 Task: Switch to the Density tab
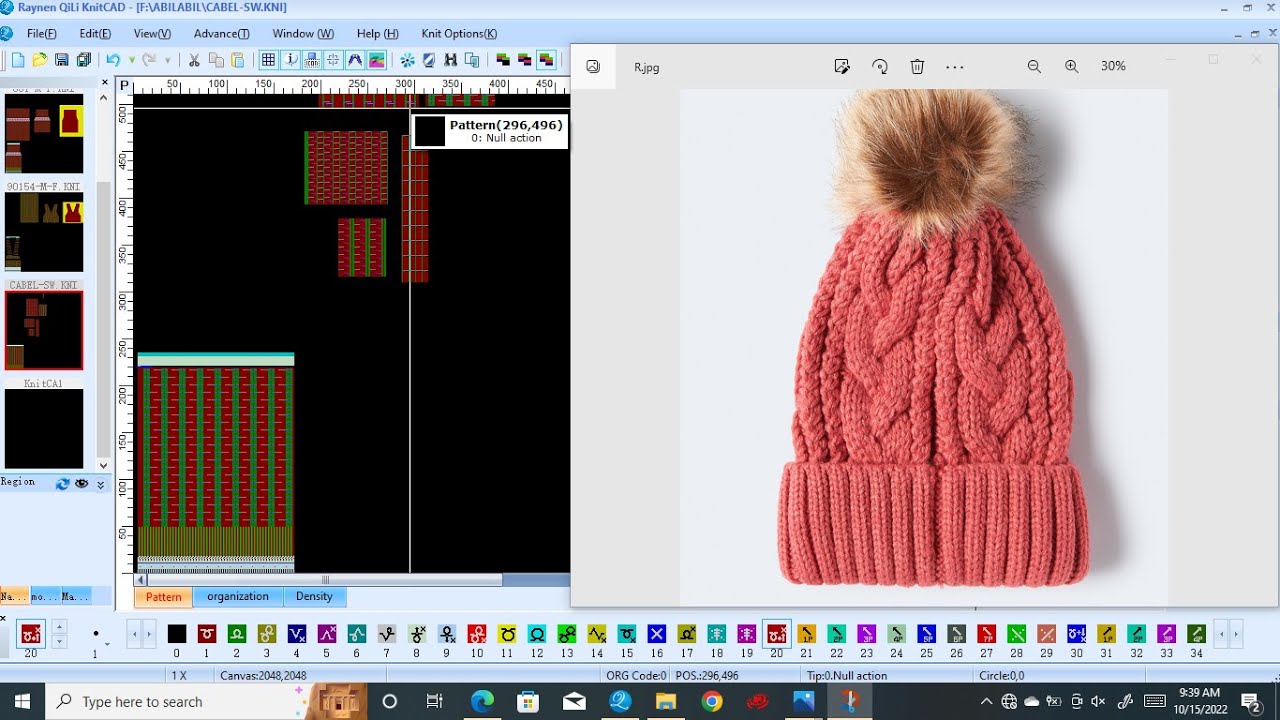pyautogui.click(x=314, y=597)
